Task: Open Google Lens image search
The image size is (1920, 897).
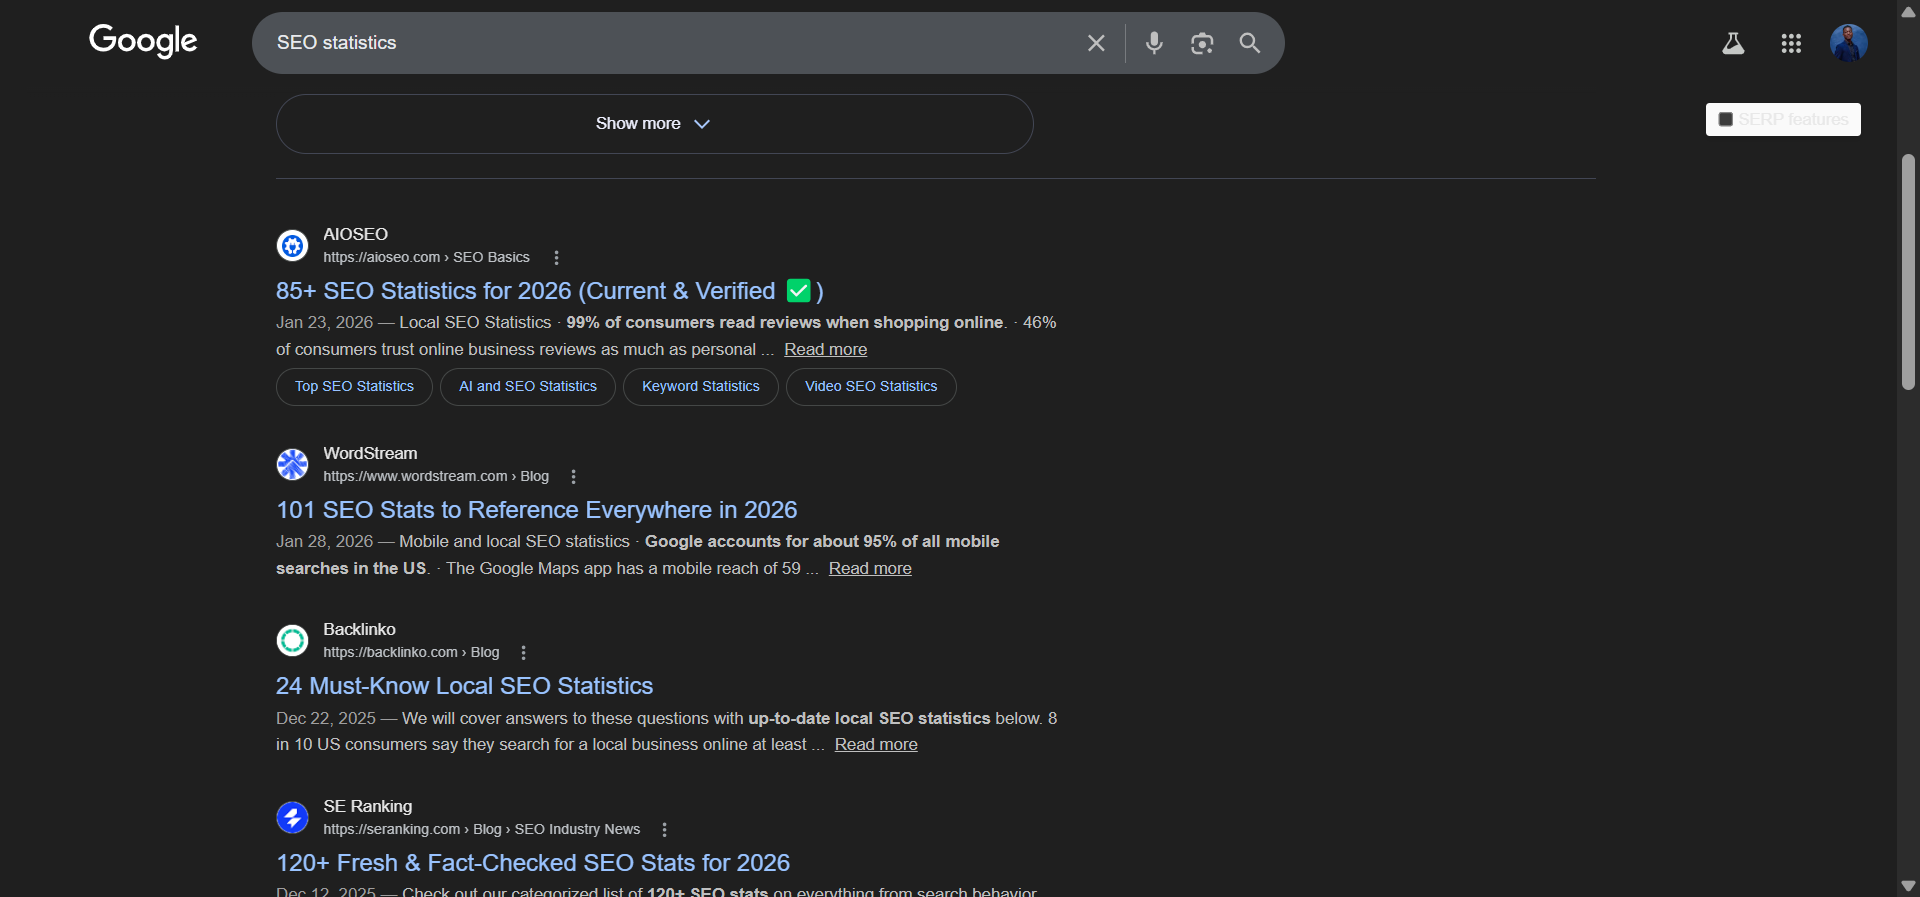Action: (1202, 43)
